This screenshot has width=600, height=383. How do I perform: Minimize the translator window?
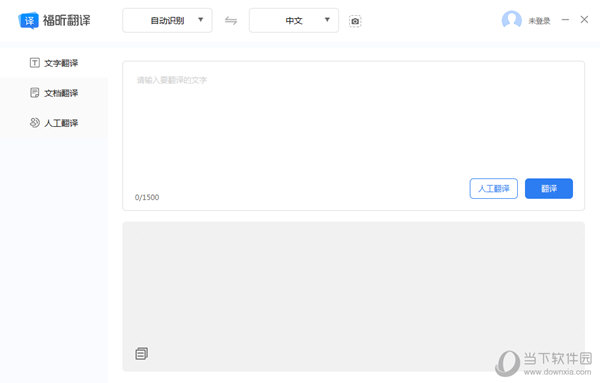tap(565, 20)
